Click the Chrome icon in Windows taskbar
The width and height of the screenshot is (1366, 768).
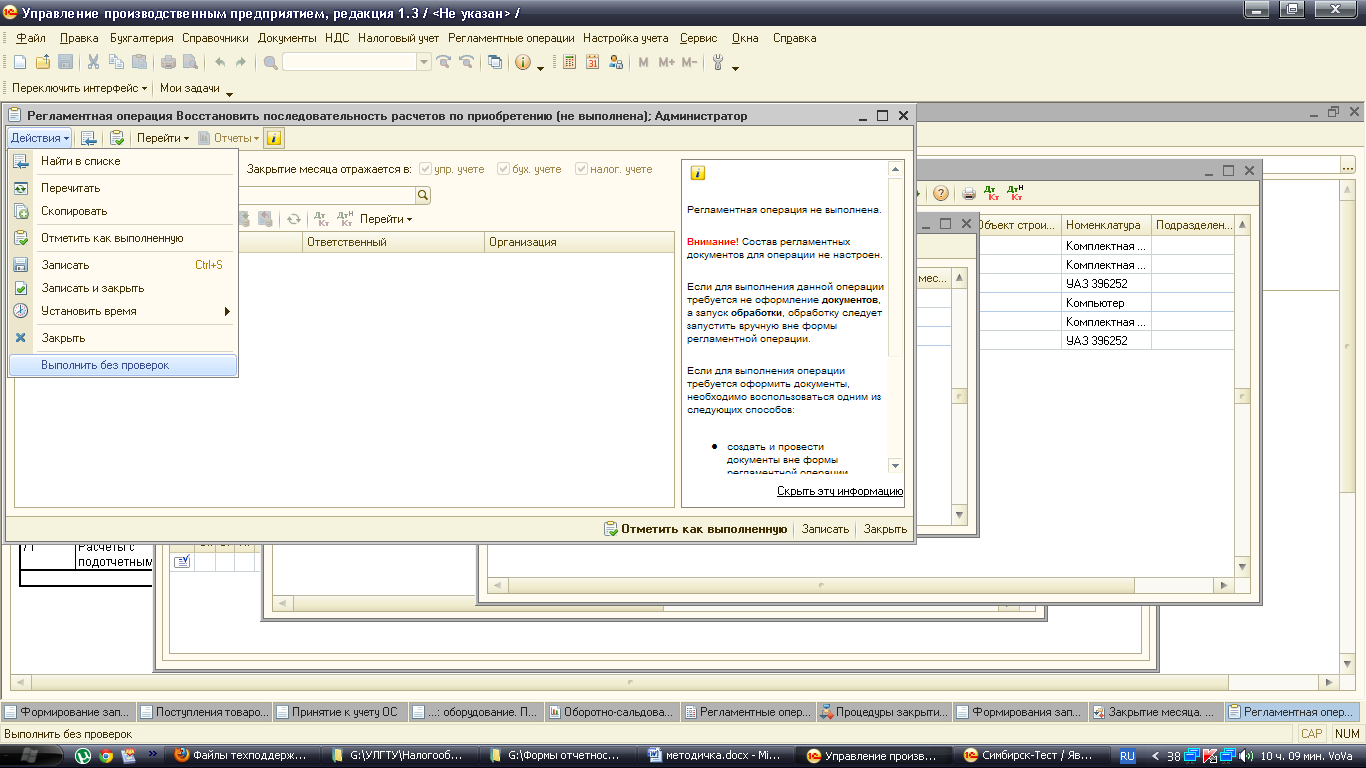(106, 755)
